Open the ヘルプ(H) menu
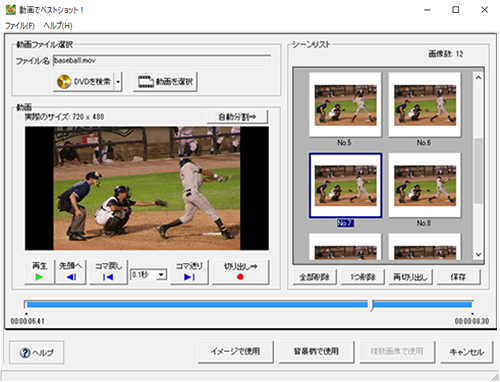Screen dimensions: 500x382 pyautogui.click(x=58, y=26)
